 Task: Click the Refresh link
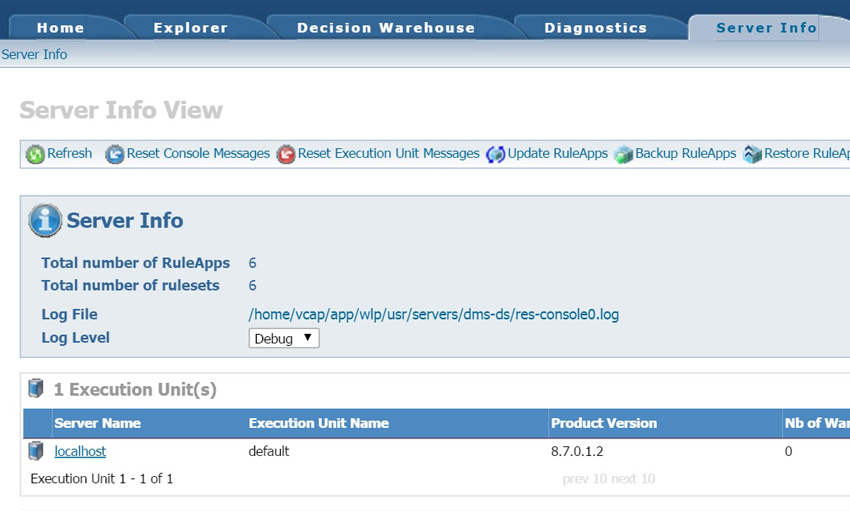[69, 153]
